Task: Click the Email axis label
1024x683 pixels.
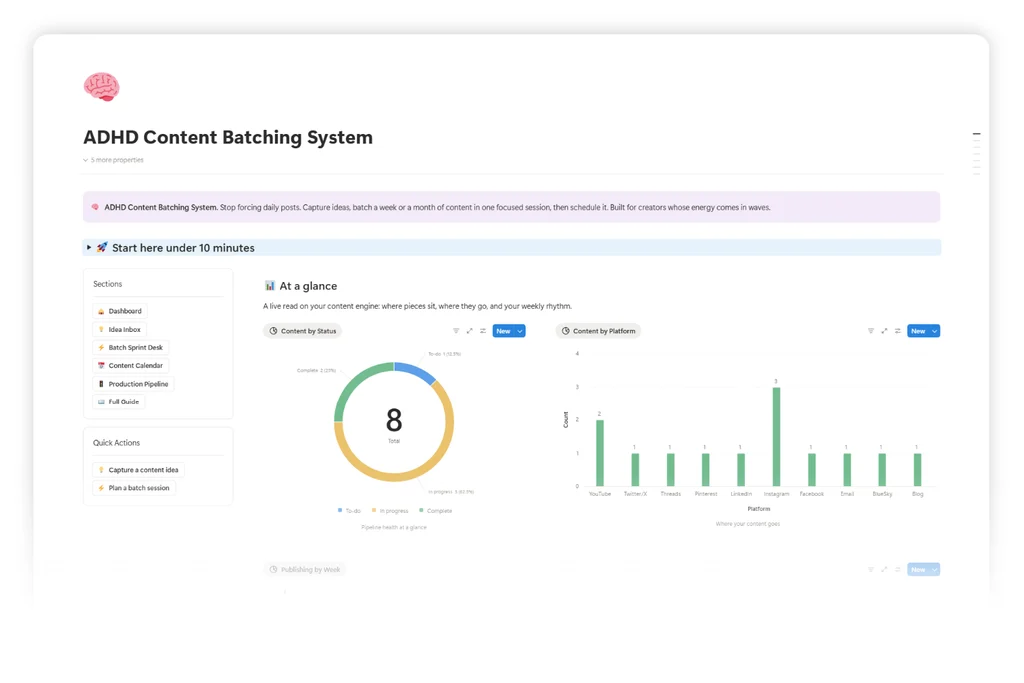Action: pos(847,494)
